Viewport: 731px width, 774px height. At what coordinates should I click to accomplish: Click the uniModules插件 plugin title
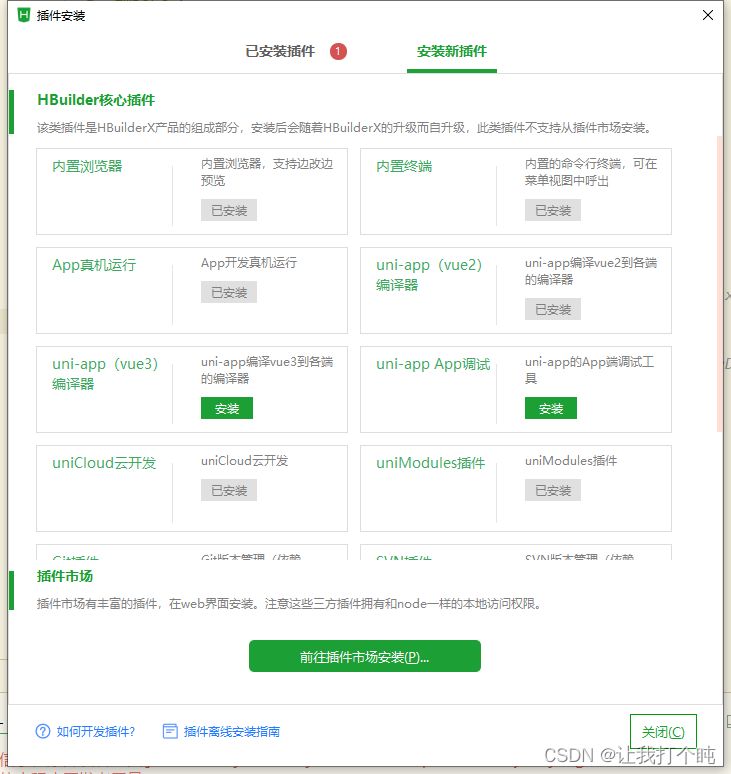[430, 463]
